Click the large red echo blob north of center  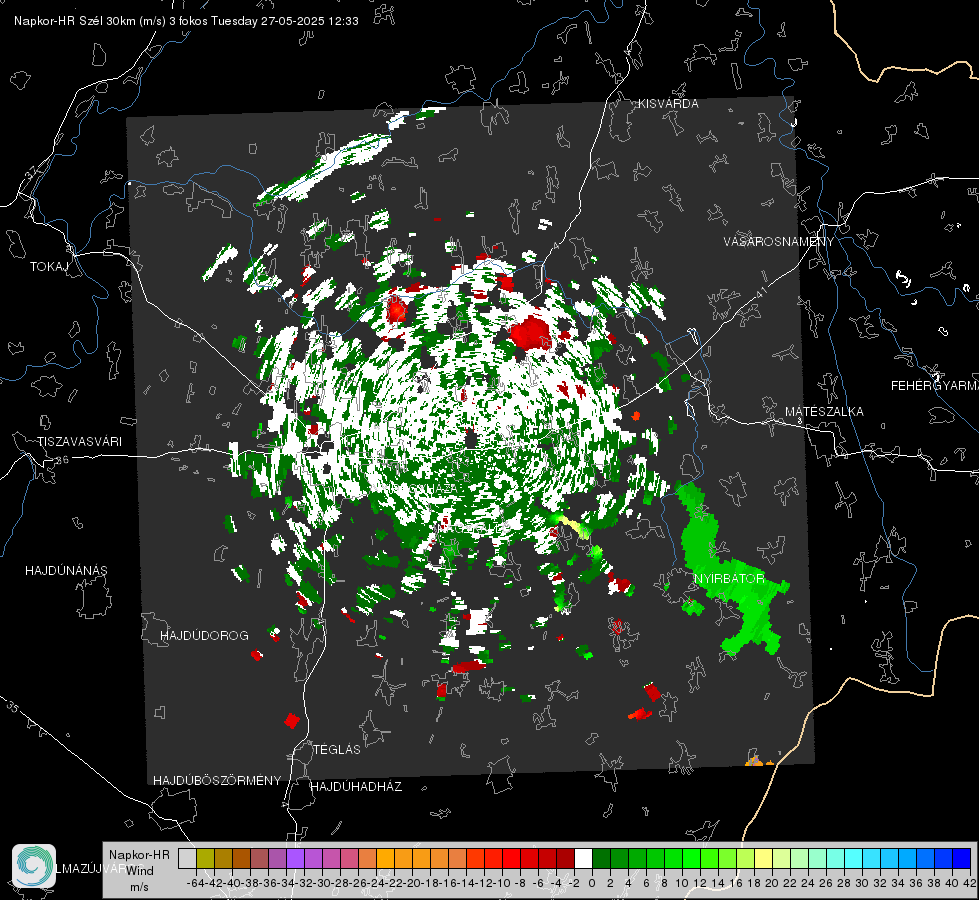click(x=531, y=332)
